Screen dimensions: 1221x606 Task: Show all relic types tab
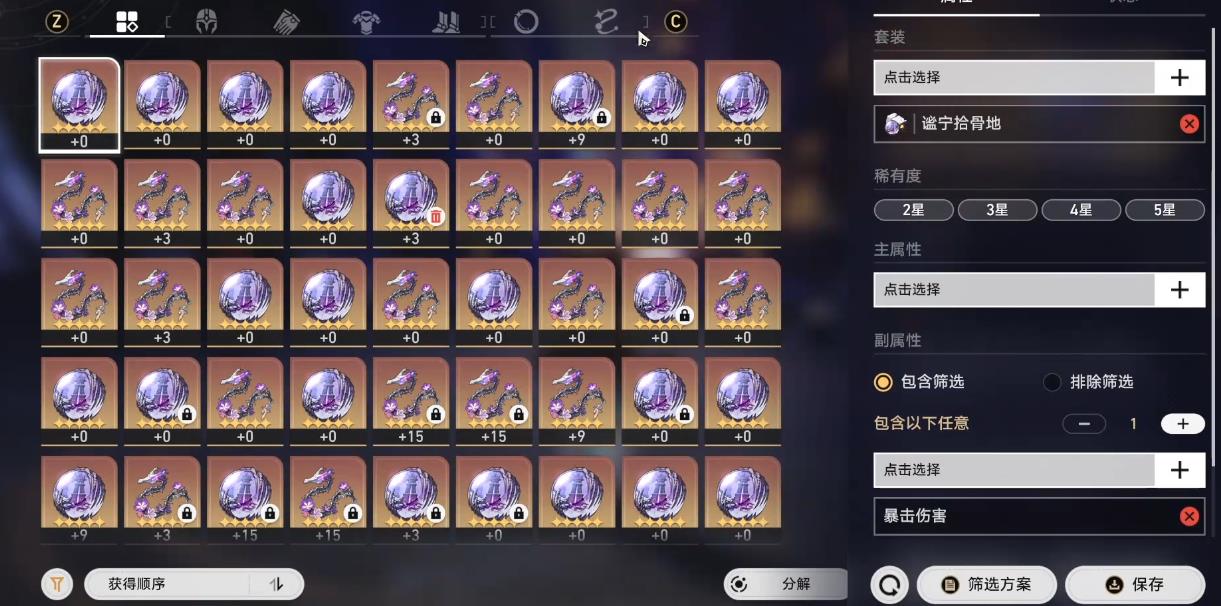[x=127, y=22]
